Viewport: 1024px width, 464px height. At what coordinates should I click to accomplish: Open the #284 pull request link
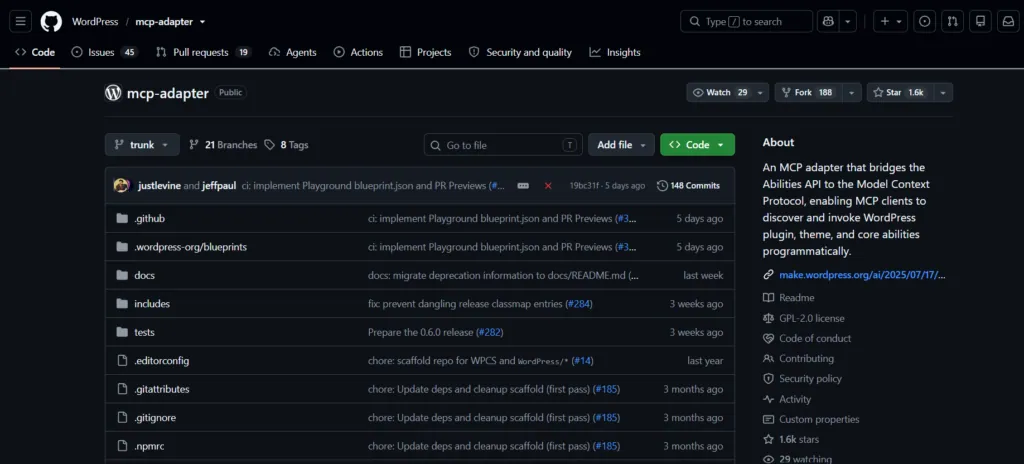[578, 304]
